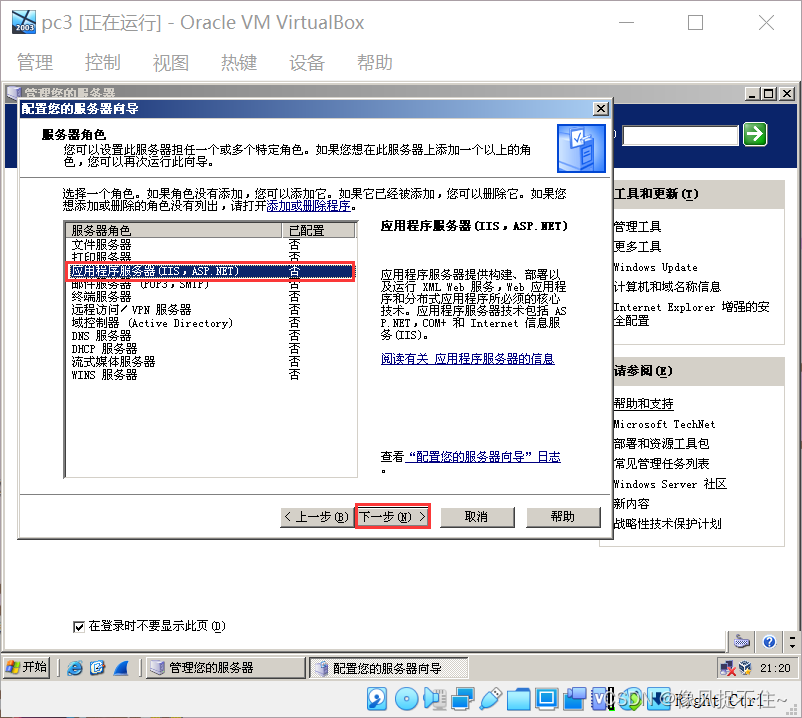Open the 设备 menu
The height and width of the screenshot is (718, 802).
pos(307,63)
